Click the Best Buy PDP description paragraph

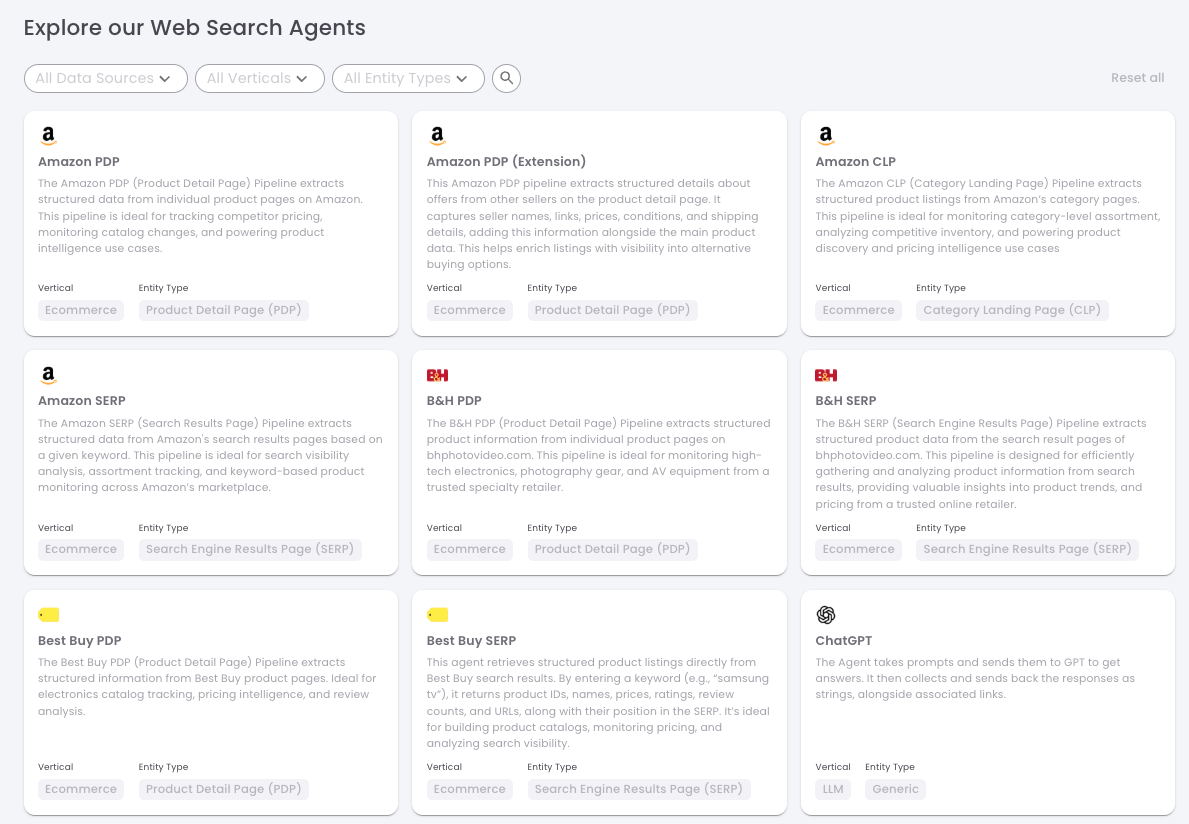(x=207, y=687)
